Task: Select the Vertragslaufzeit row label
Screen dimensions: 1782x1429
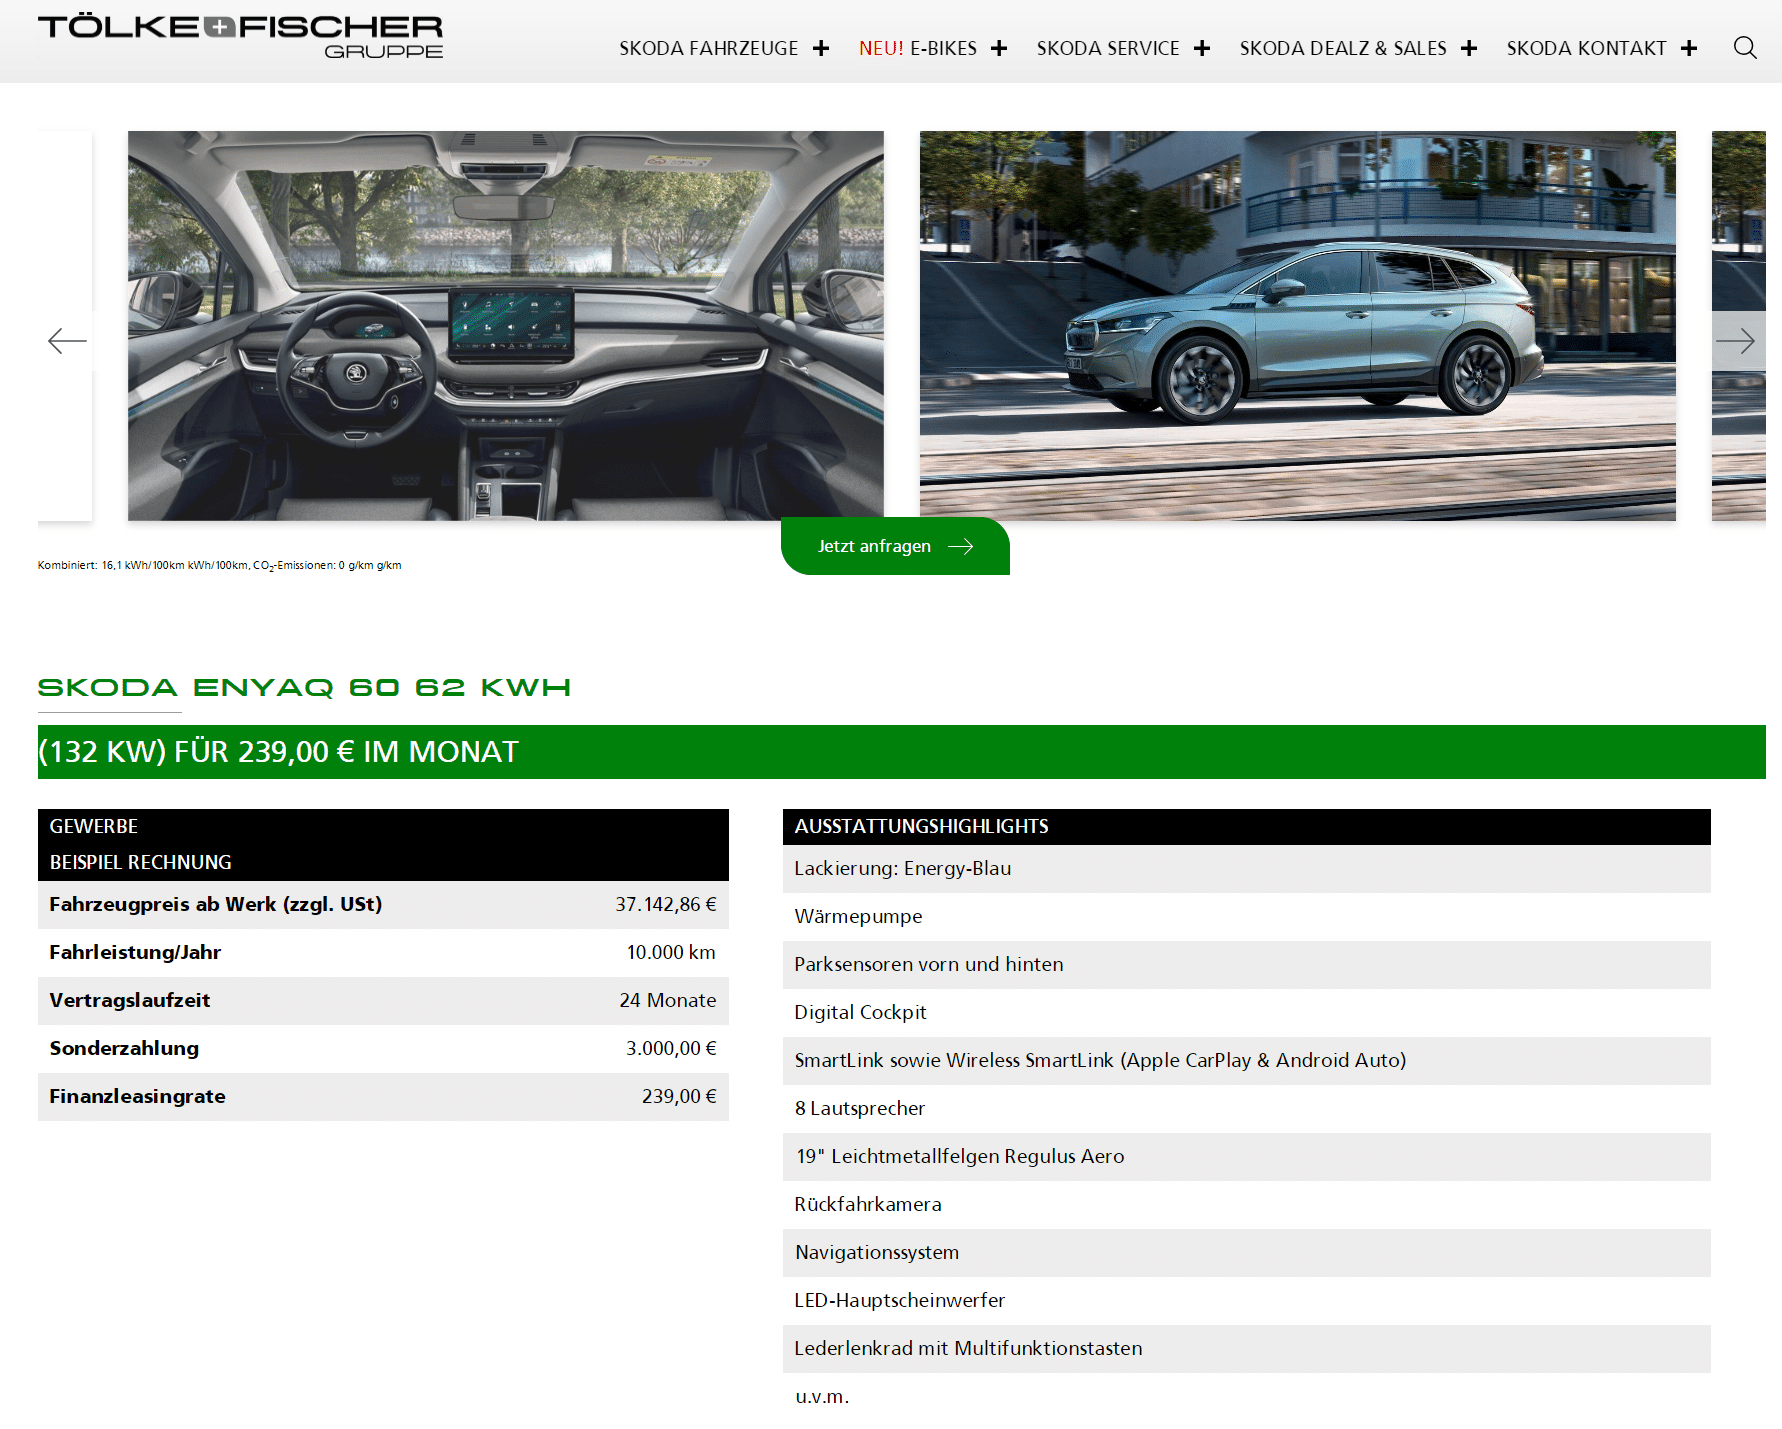Action: point(130,1001)
